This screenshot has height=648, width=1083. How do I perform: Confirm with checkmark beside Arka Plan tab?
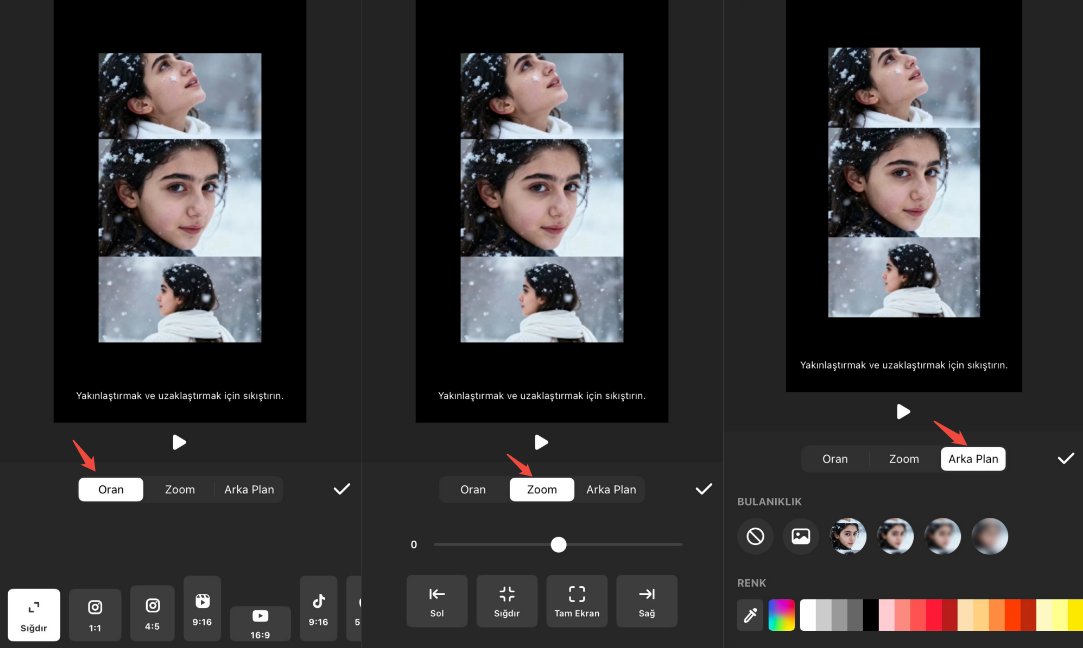click(x=1065, y=459)
